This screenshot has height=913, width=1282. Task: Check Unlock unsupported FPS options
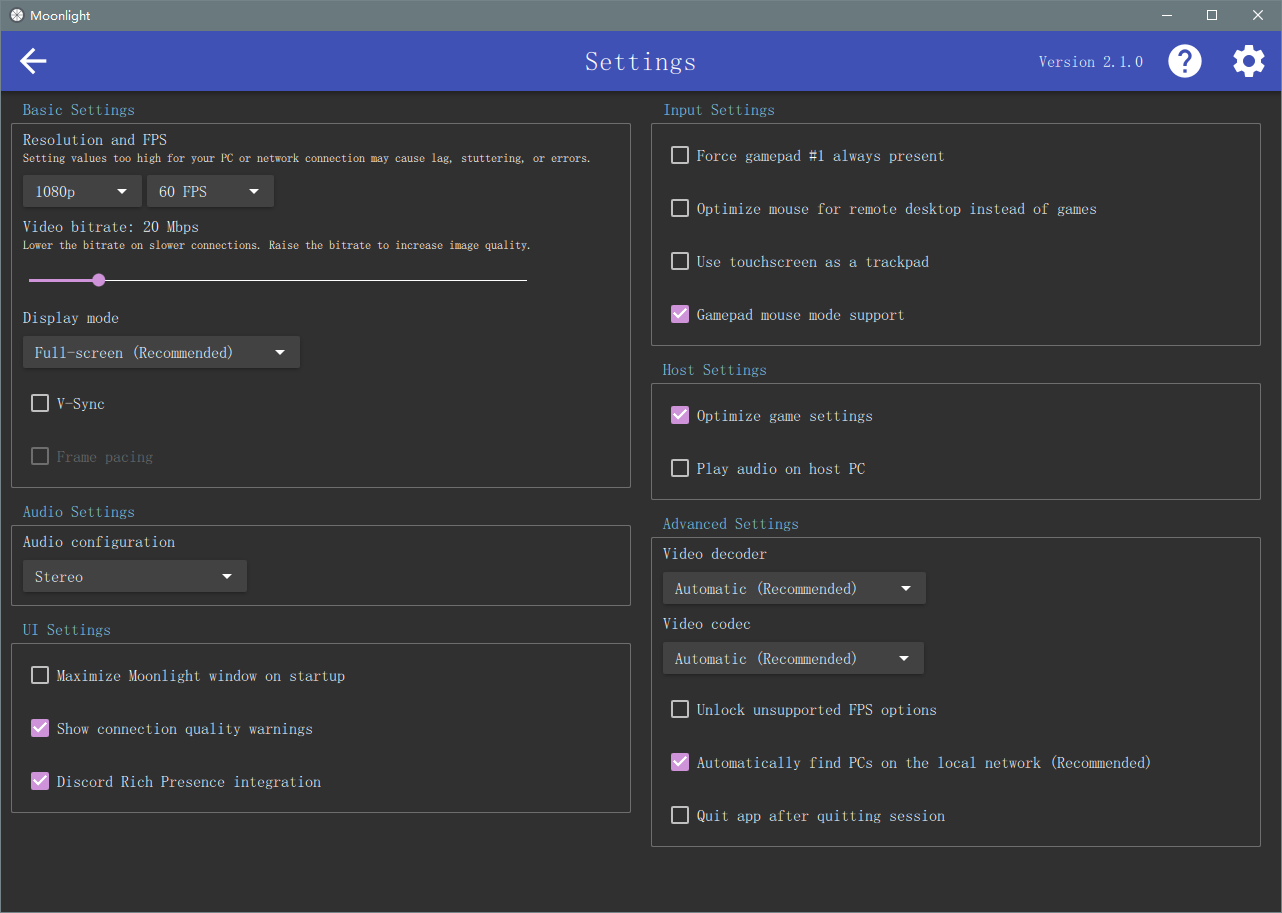[680, 709]
